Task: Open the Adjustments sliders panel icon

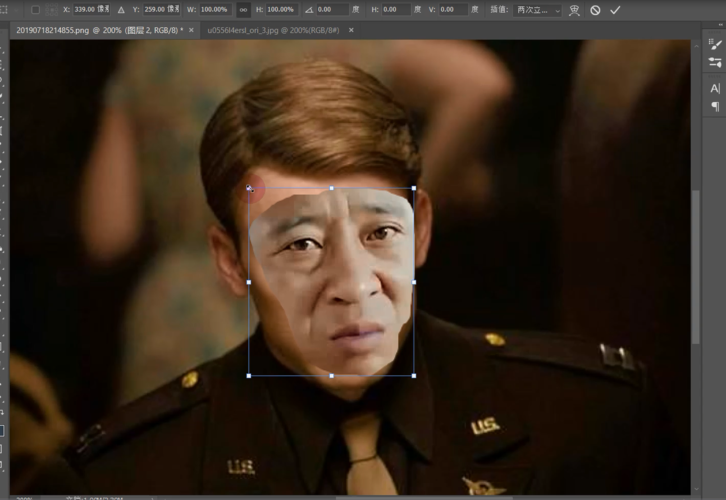Action: [x=715, y=62]
